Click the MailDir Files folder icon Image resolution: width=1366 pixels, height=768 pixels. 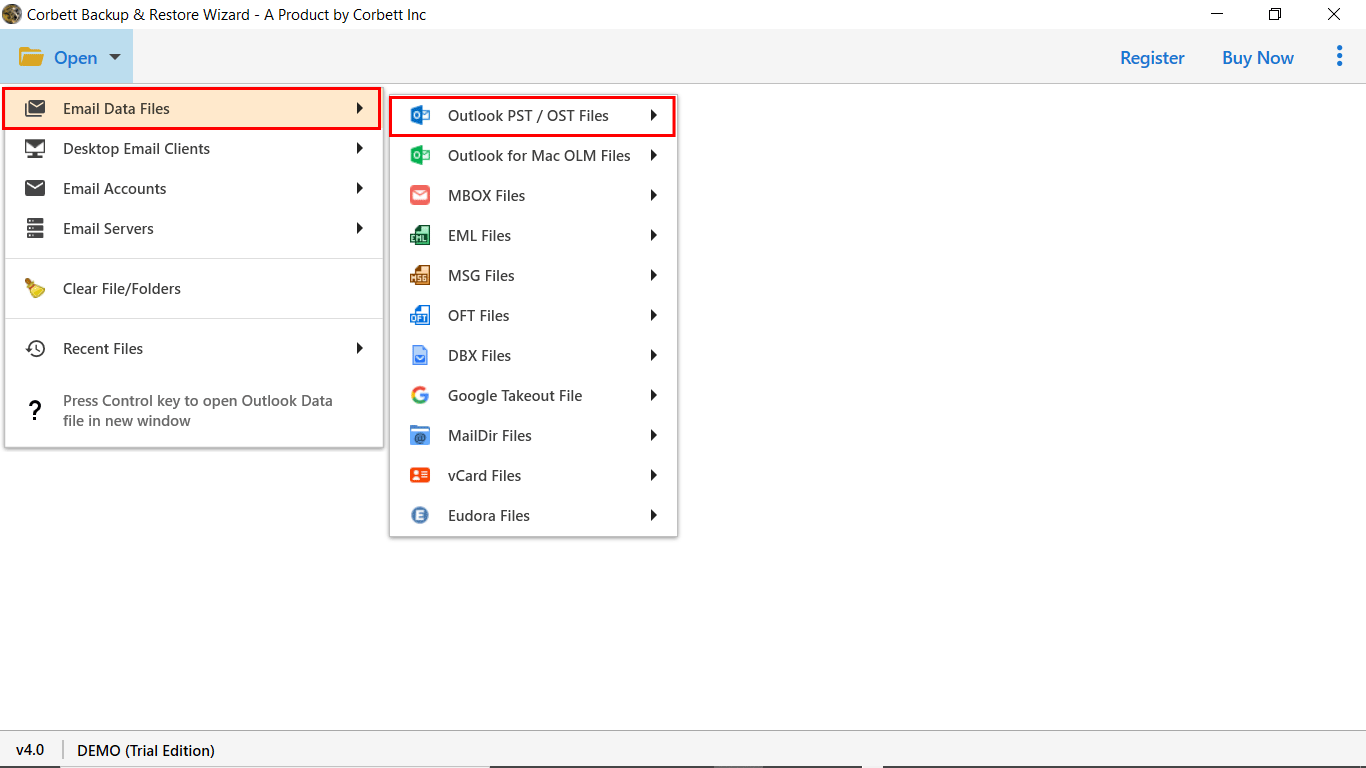point(420,436)
